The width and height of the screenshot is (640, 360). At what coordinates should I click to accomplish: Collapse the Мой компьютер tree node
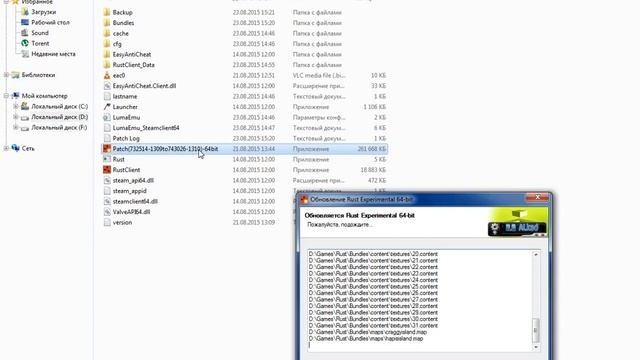click(x=6, y=96)
